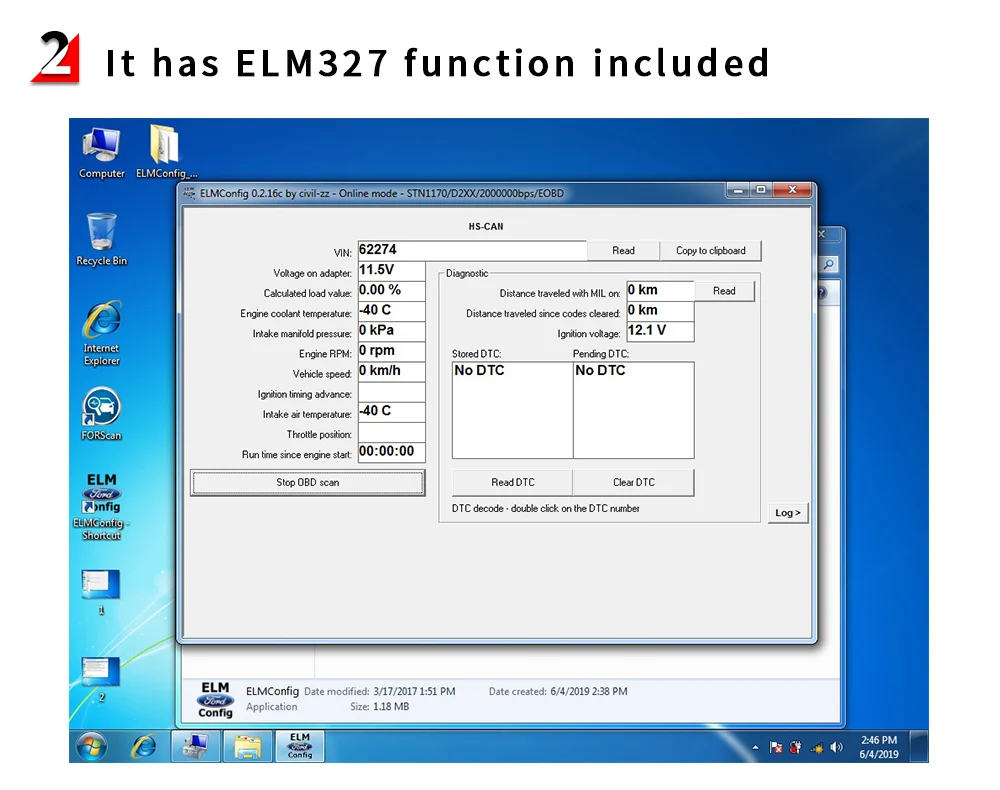Image resolution: width=1000 pixels, height=790 pixels.
Task: Click the Stop OBD scan button
Action: click(x=307, y=483)
